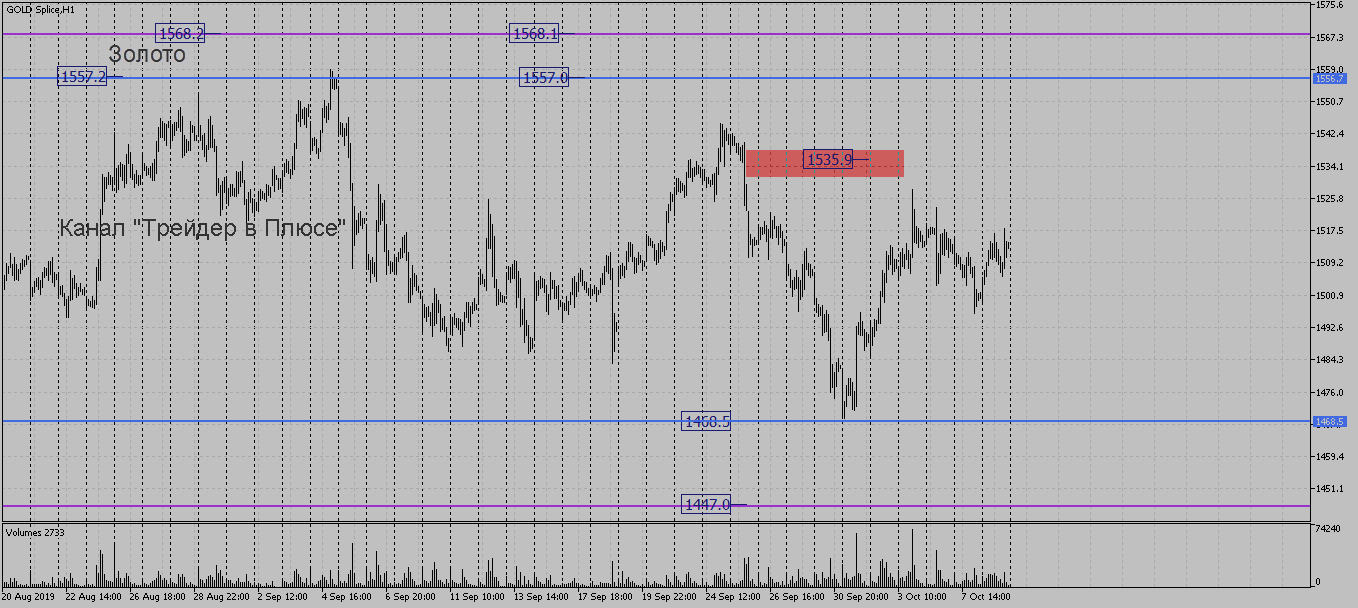Select the "Канал Трейдер в Плюсе" text

click(x=202, y=228)
